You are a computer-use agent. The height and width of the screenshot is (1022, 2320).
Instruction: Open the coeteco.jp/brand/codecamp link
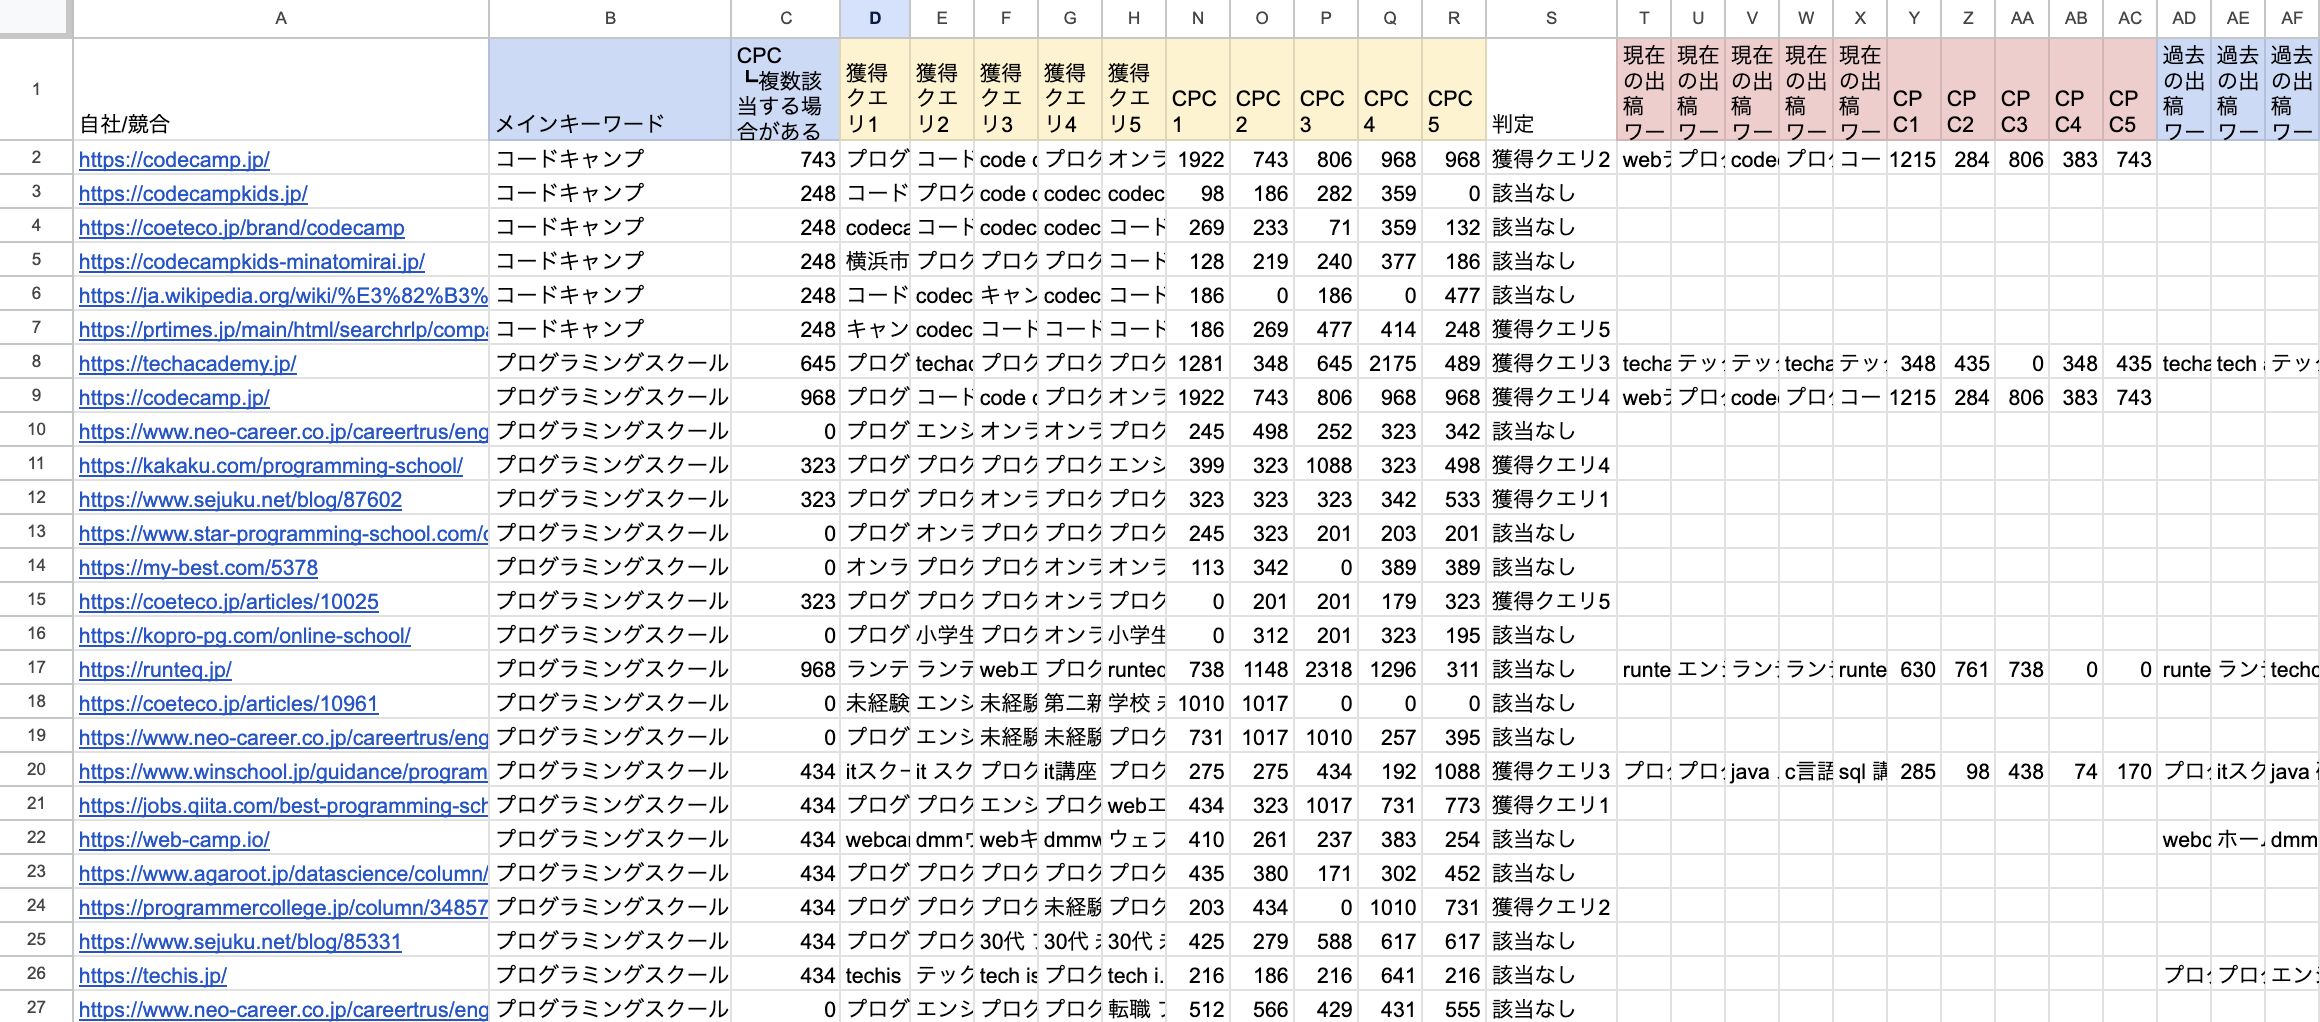point(242,227)
